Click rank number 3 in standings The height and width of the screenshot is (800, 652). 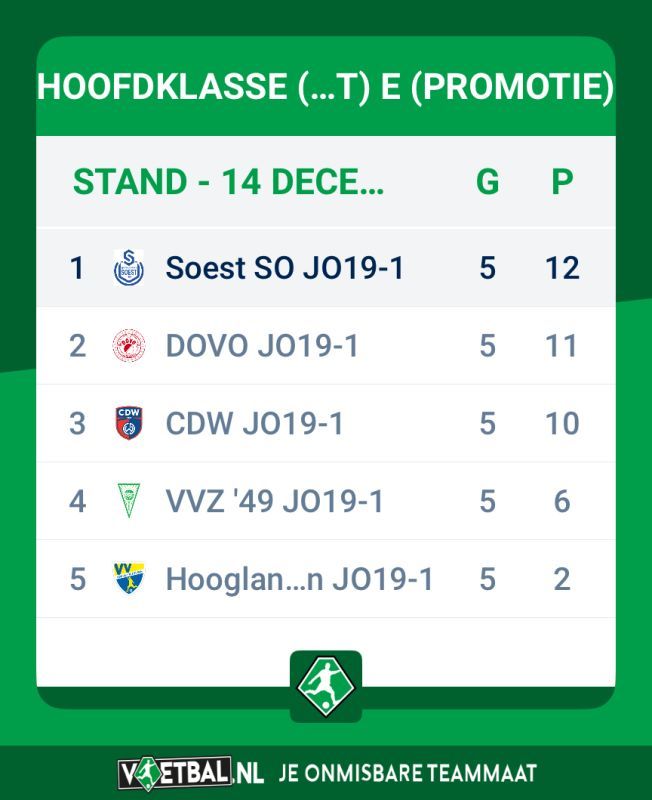point(78,423)
